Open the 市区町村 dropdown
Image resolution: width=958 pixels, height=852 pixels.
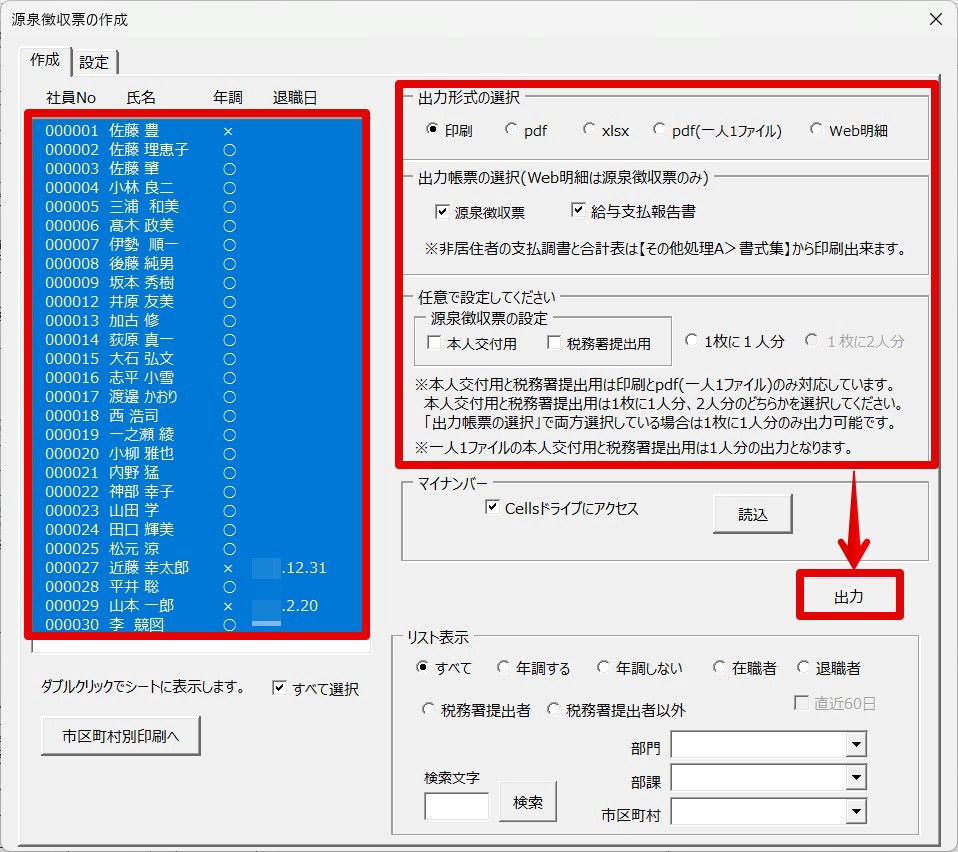(855, 811)
